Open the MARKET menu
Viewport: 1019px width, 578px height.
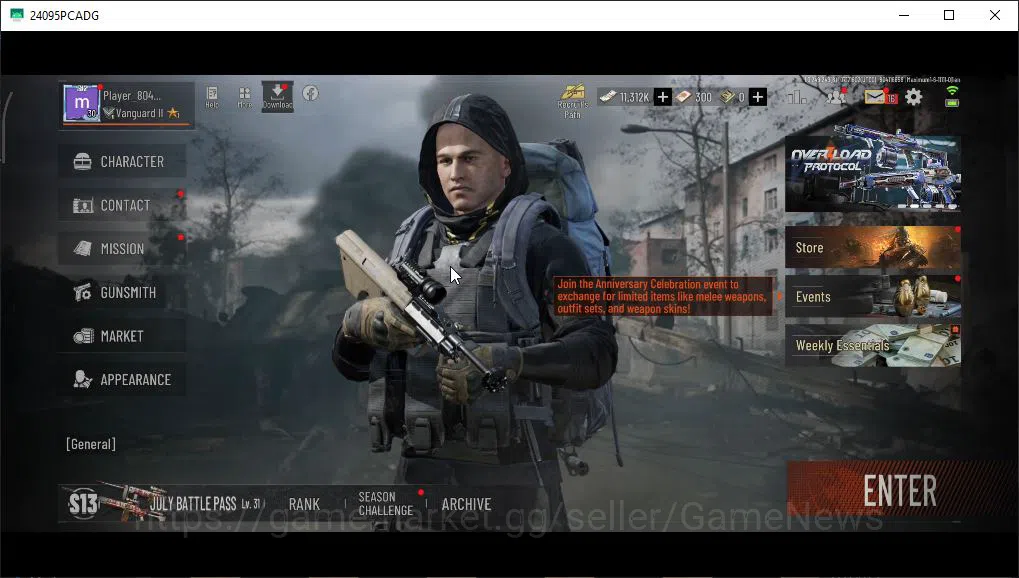122,336
